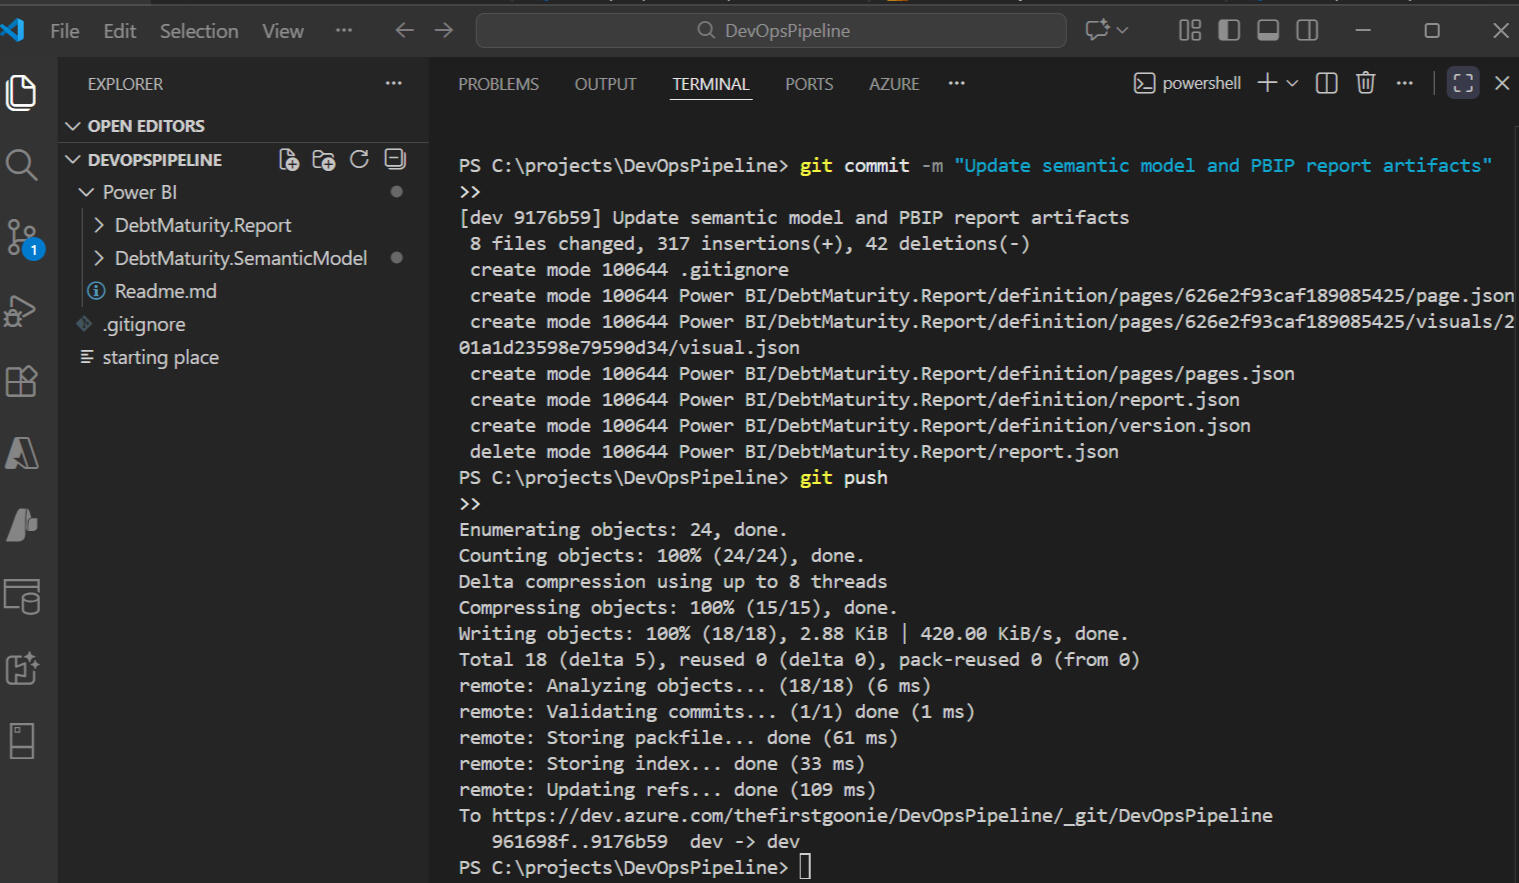This screenshot has height=883, width=1519.
Task: Split the terminal pane
Action: (1326, 83)
